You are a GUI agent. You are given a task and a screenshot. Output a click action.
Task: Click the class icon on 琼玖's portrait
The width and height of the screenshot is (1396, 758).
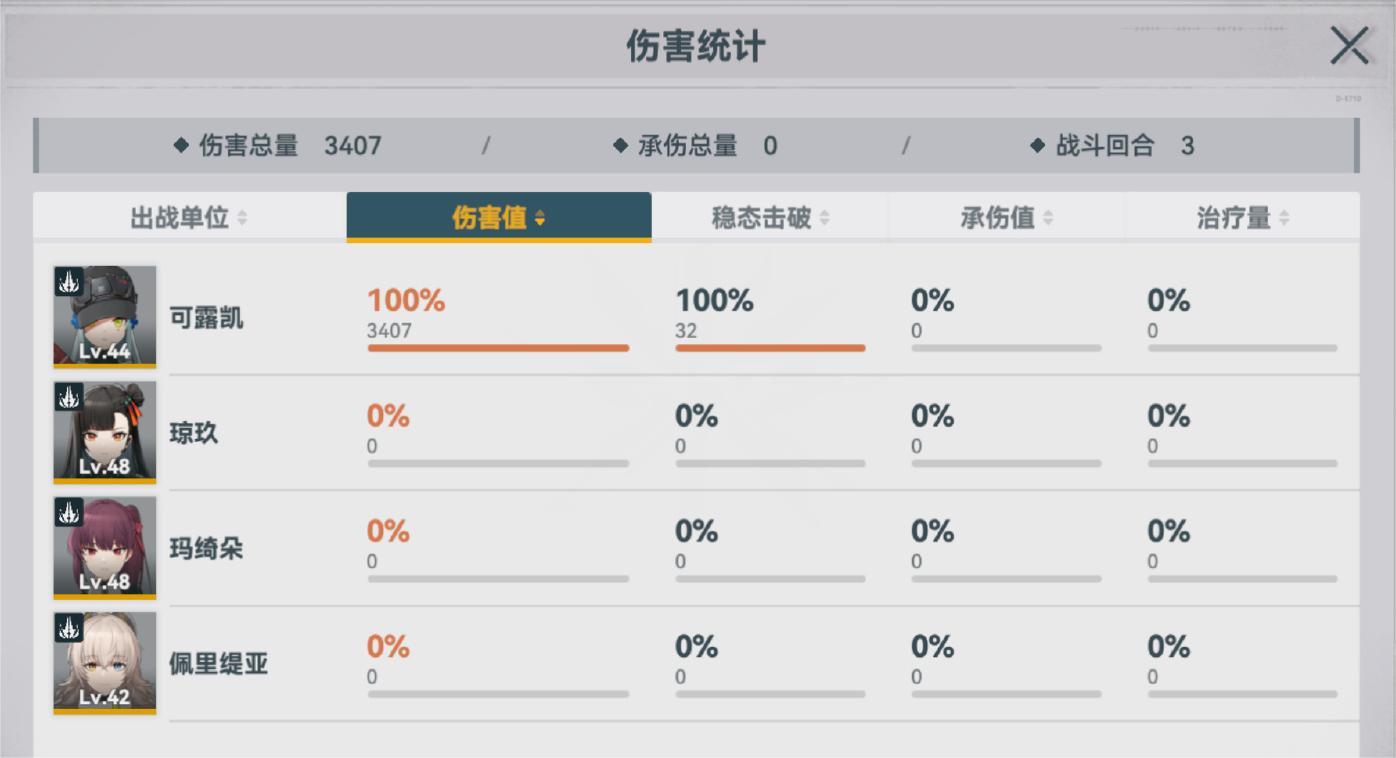click(68, 397)
